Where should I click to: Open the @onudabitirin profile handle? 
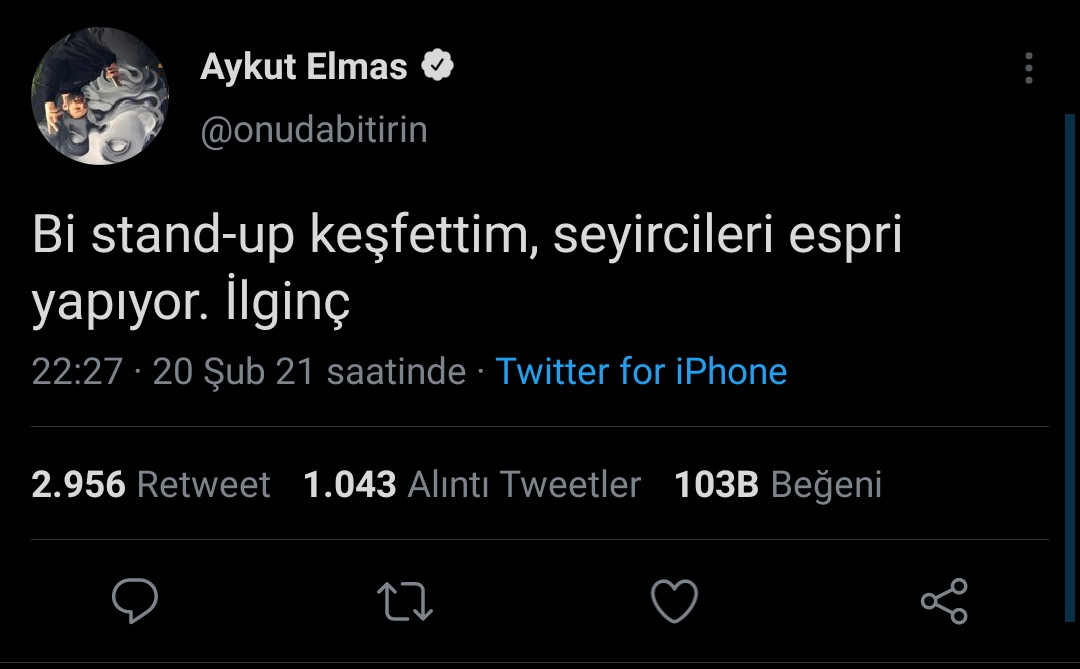point(313,128)
